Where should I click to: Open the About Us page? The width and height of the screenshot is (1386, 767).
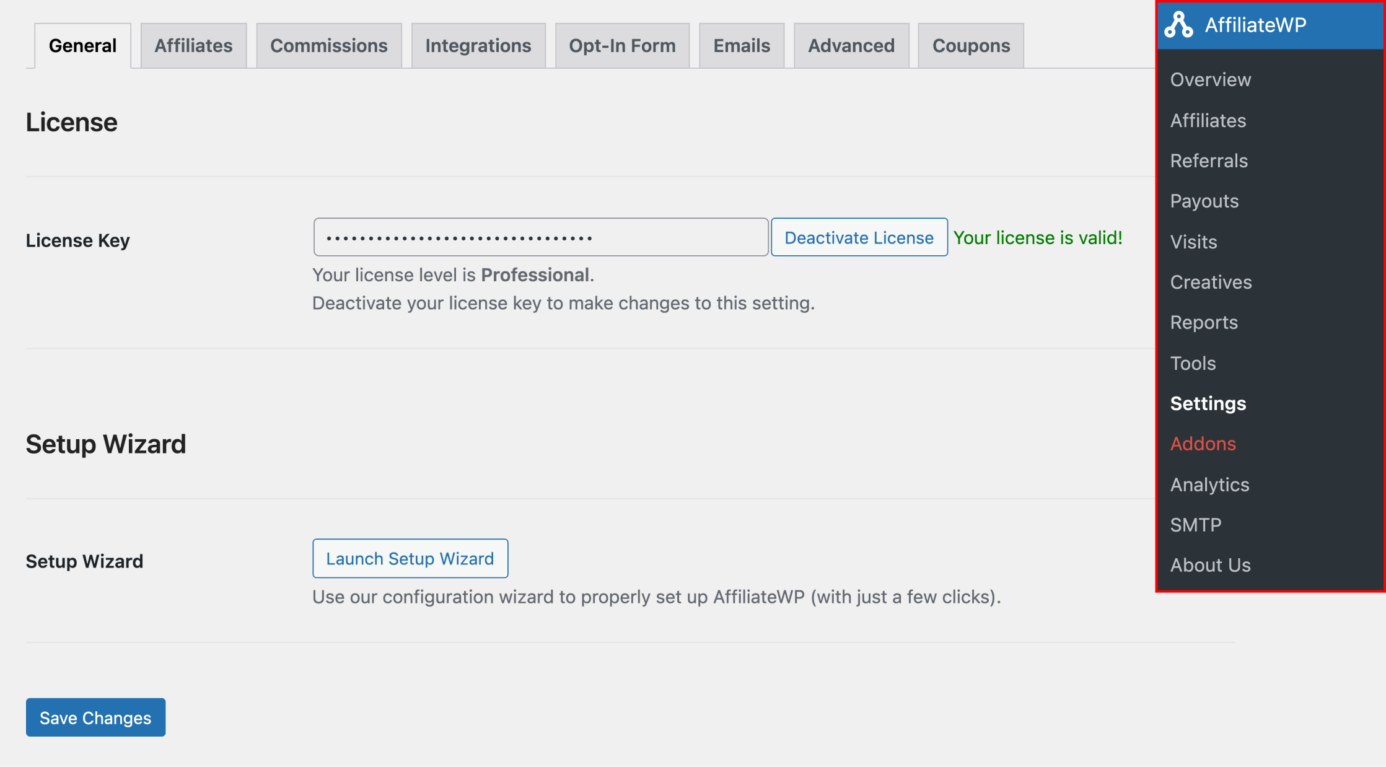pyautogui.click(x=1211, y=565)
